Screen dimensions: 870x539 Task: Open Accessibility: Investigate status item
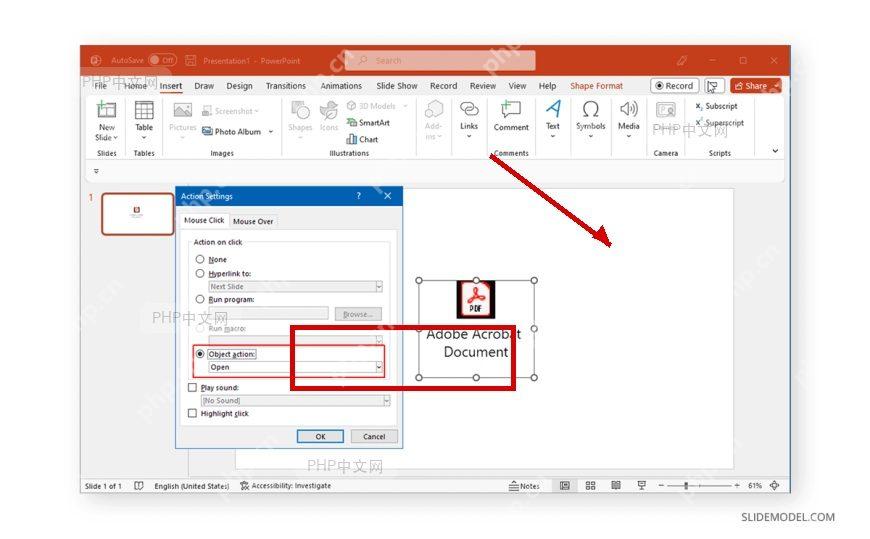pyautogui.click(x=285, y=486)
